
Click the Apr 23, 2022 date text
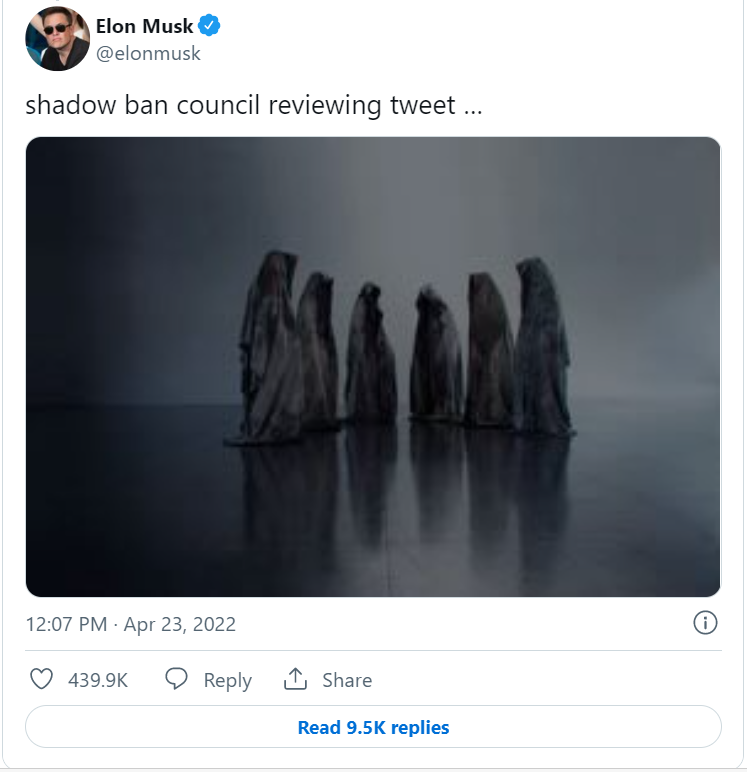180,624
